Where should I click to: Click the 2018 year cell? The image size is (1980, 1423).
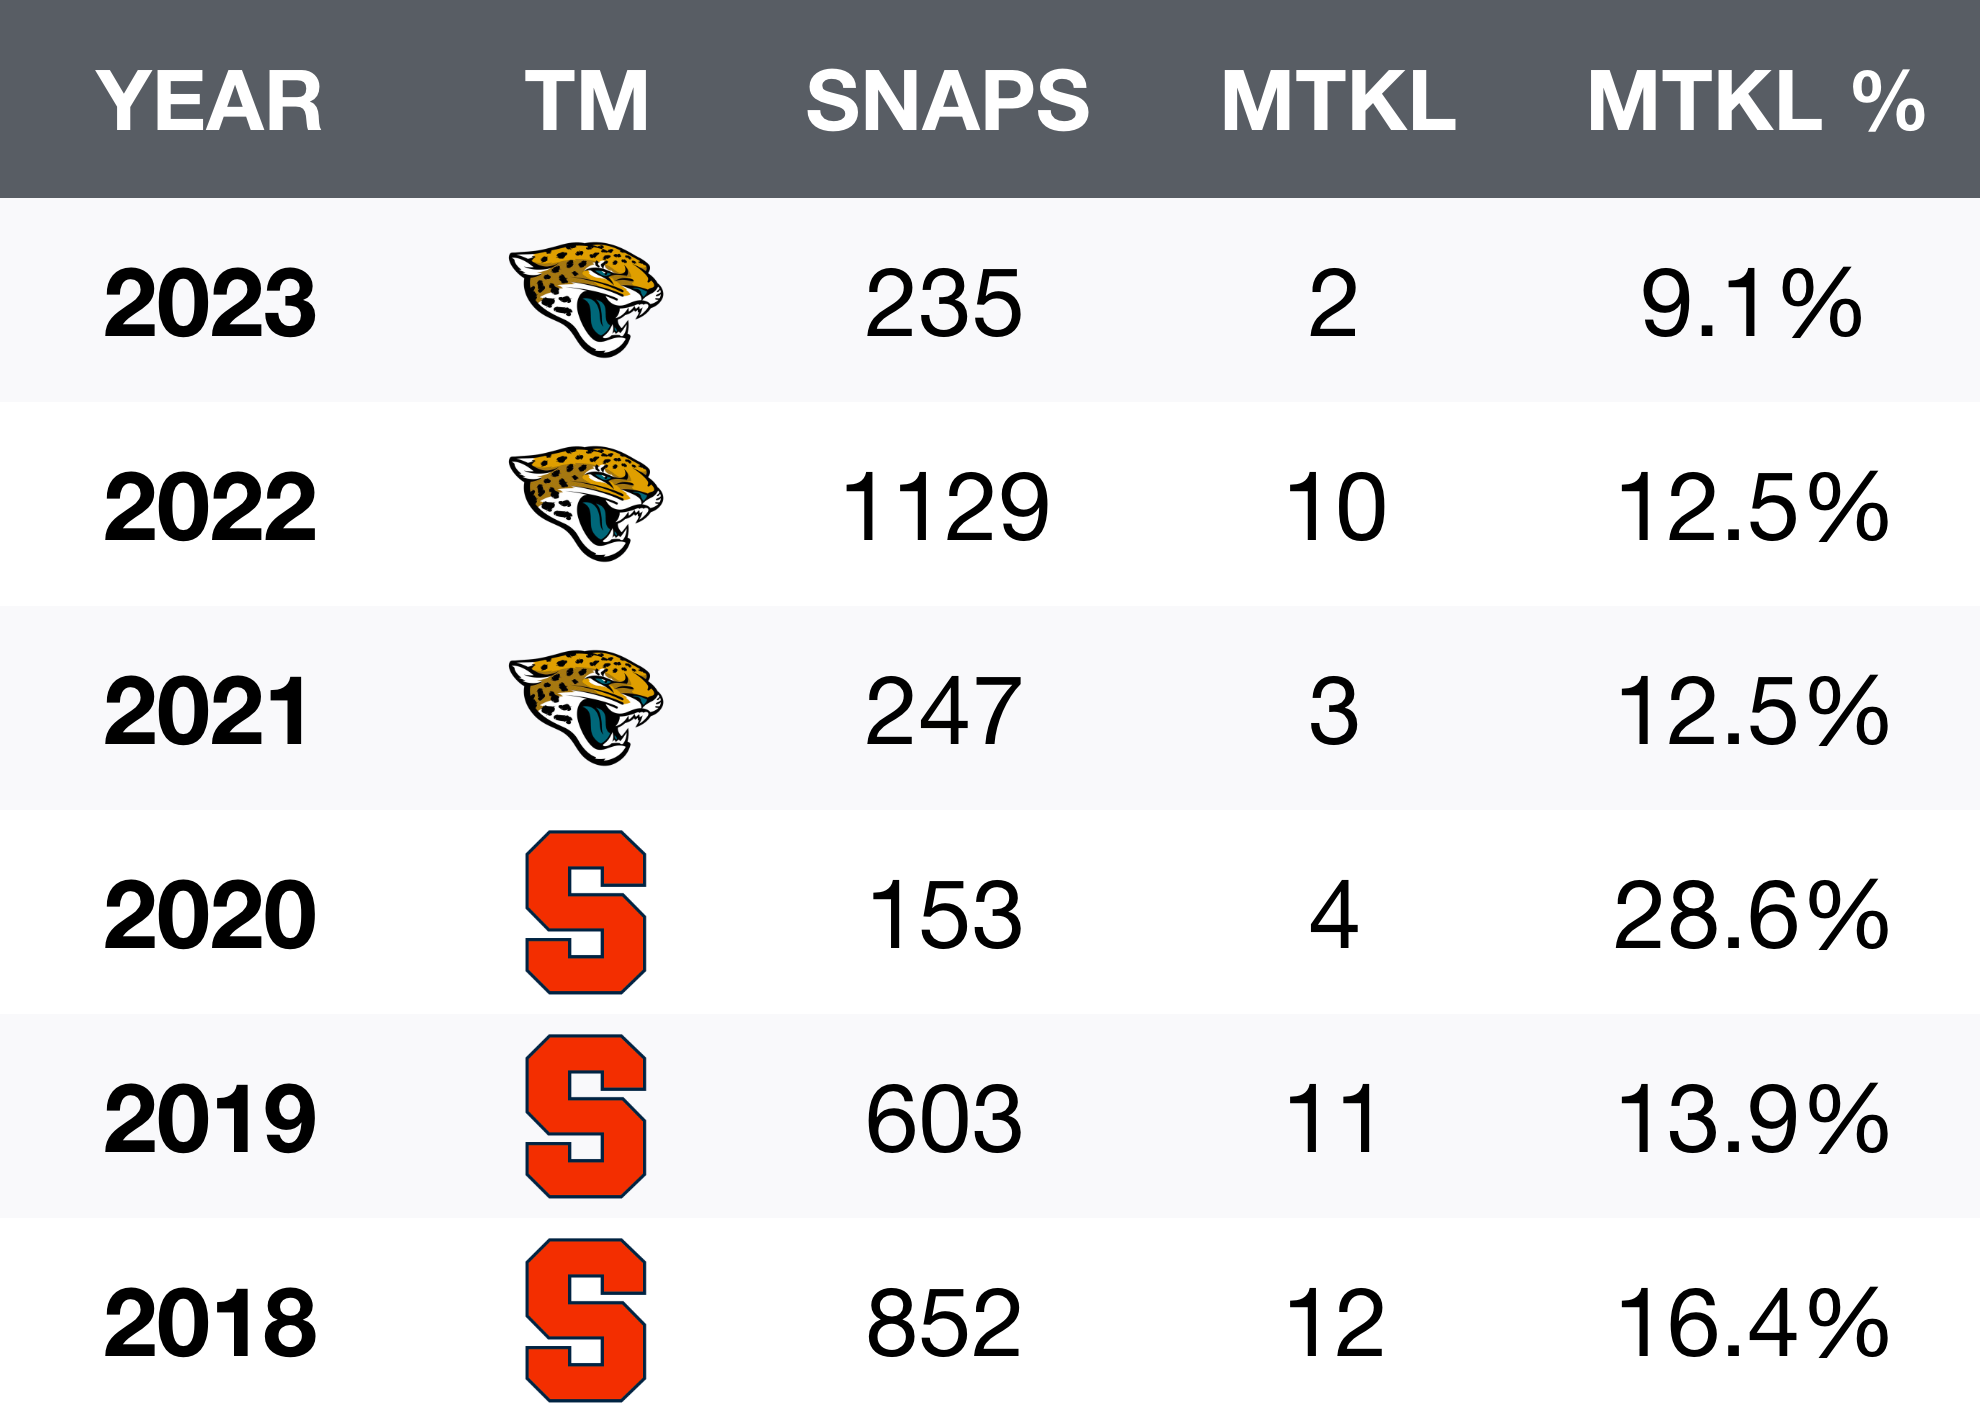pyautogui.click(x=210, y=1324)
